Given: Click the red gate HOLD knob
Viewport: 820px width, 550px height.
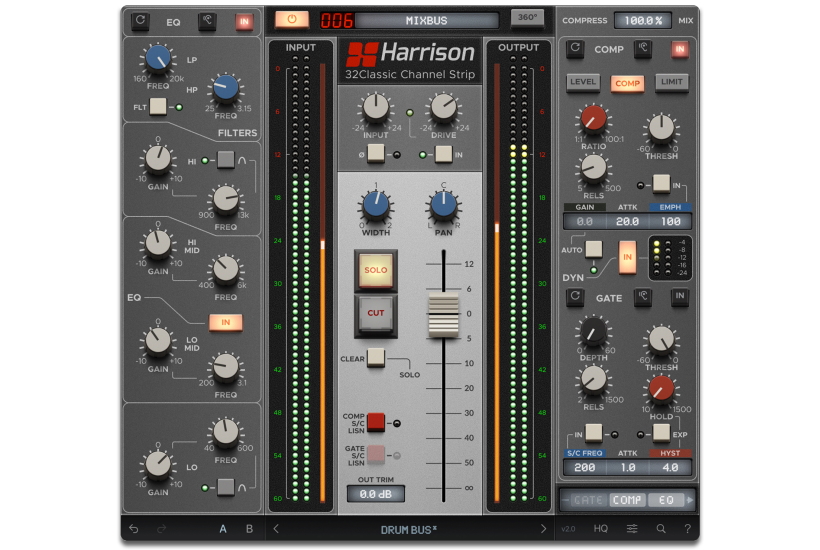Looking at the screenshot, I should point(661,389).
